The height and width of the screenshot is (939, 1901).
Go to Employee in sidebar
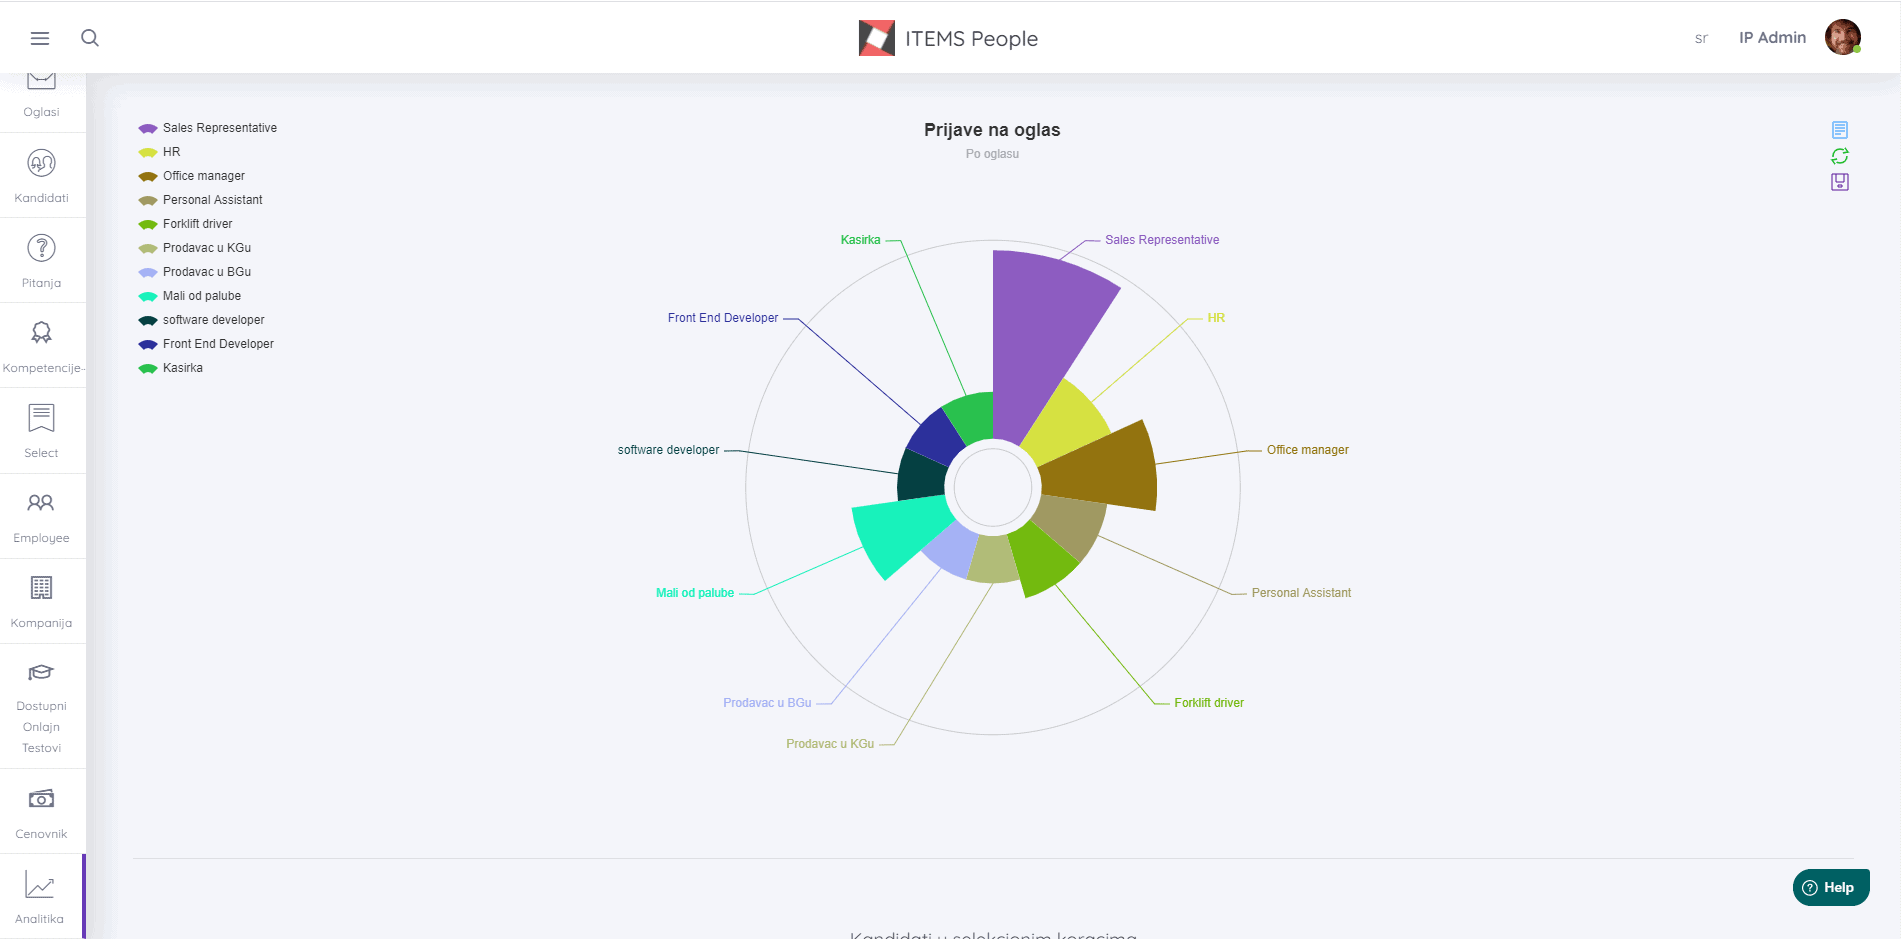tap(42, 516)
